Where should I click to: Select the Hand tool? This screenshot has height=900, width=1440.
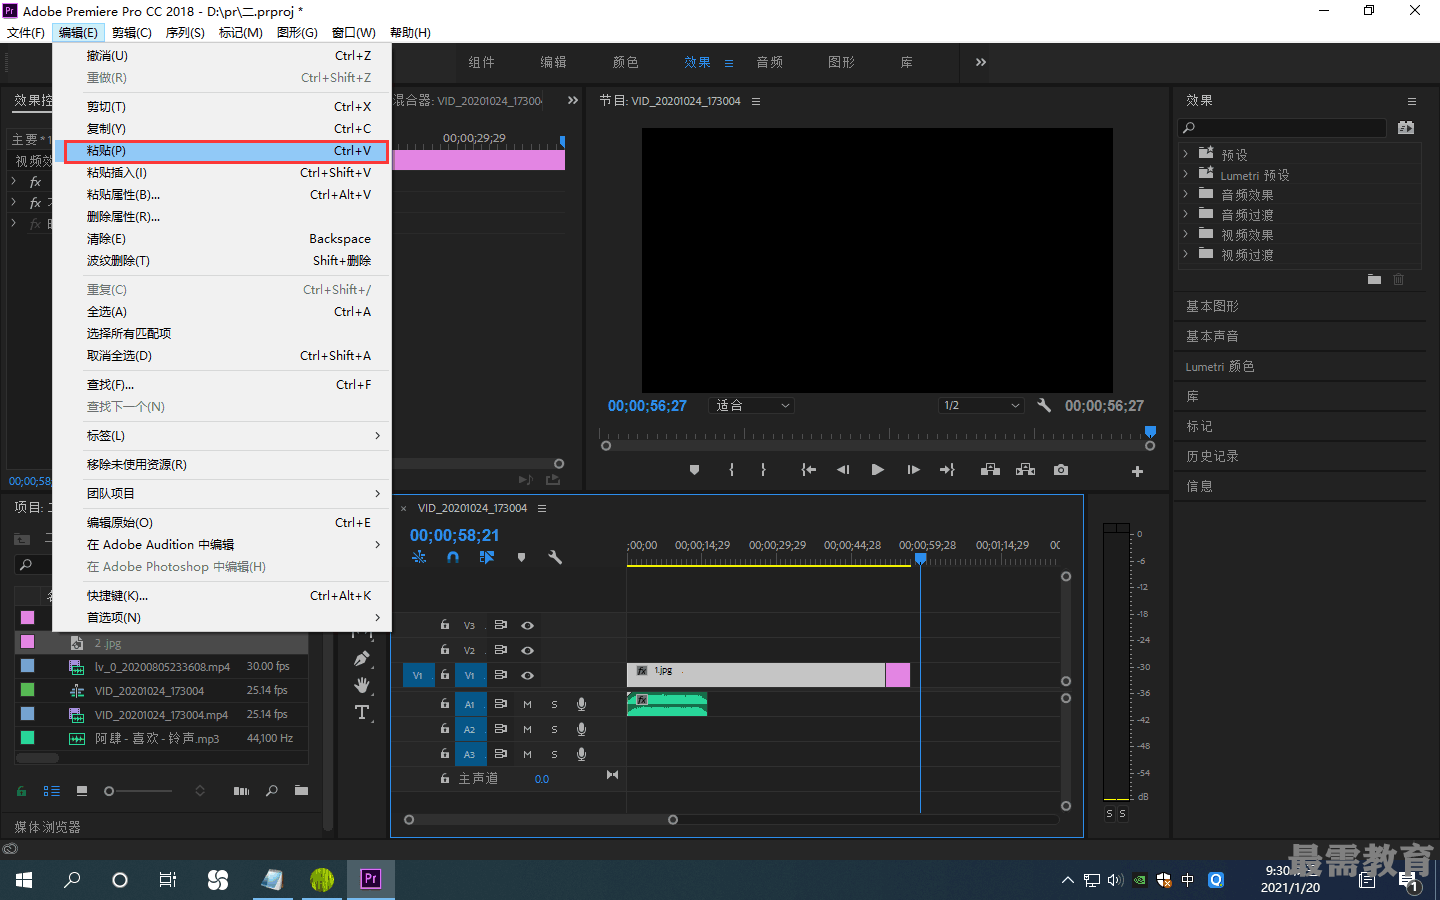click(362, 686)
